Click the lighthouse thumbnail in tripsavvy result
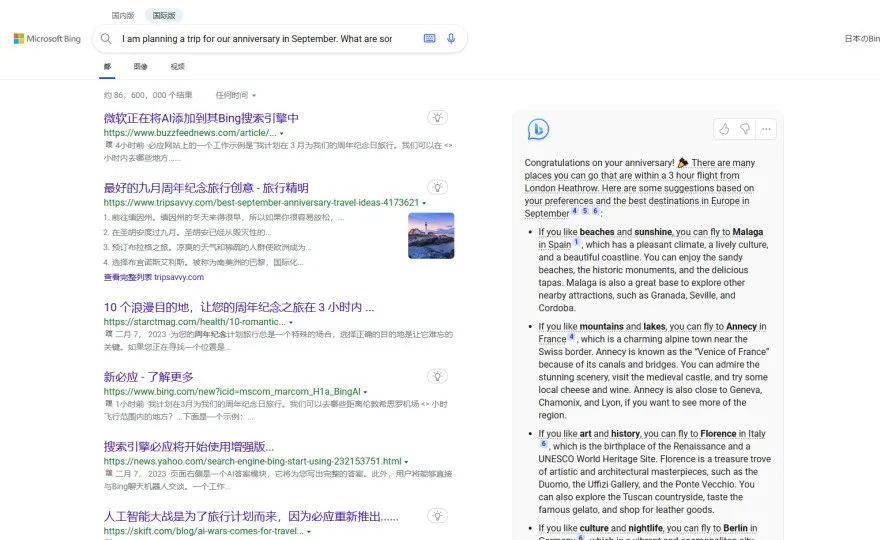880x540 pixels. click(x=431, y=236)
